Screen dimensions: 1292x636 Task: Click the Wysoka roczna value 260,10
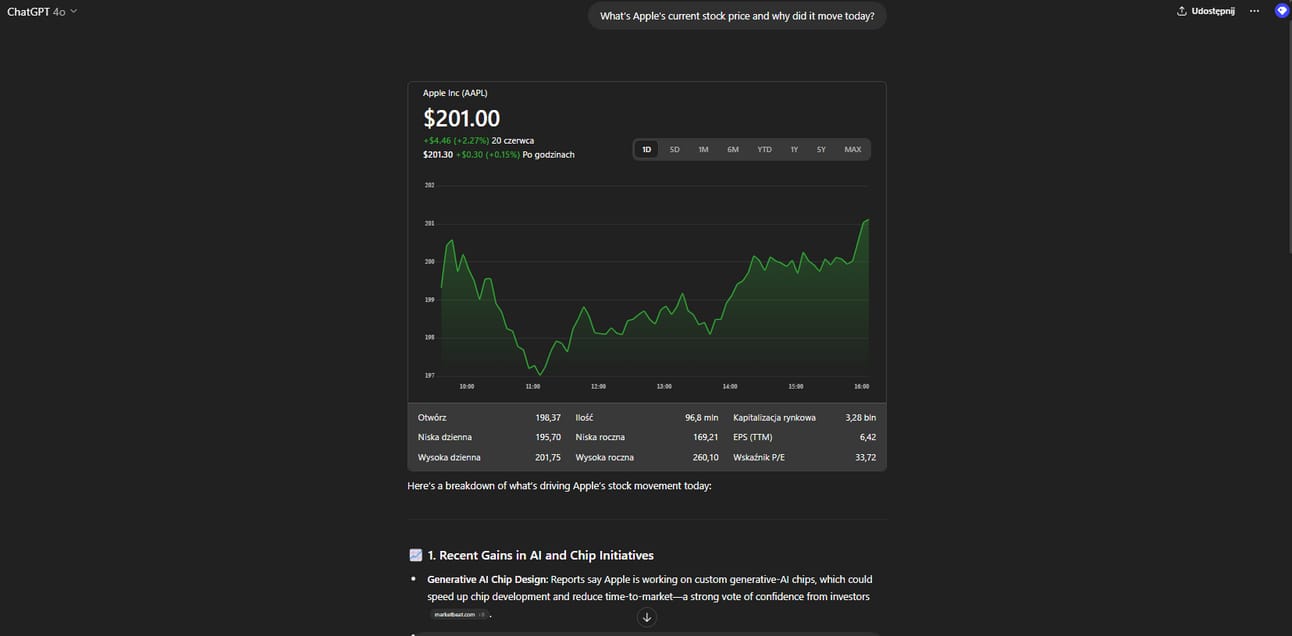[705, 457]
